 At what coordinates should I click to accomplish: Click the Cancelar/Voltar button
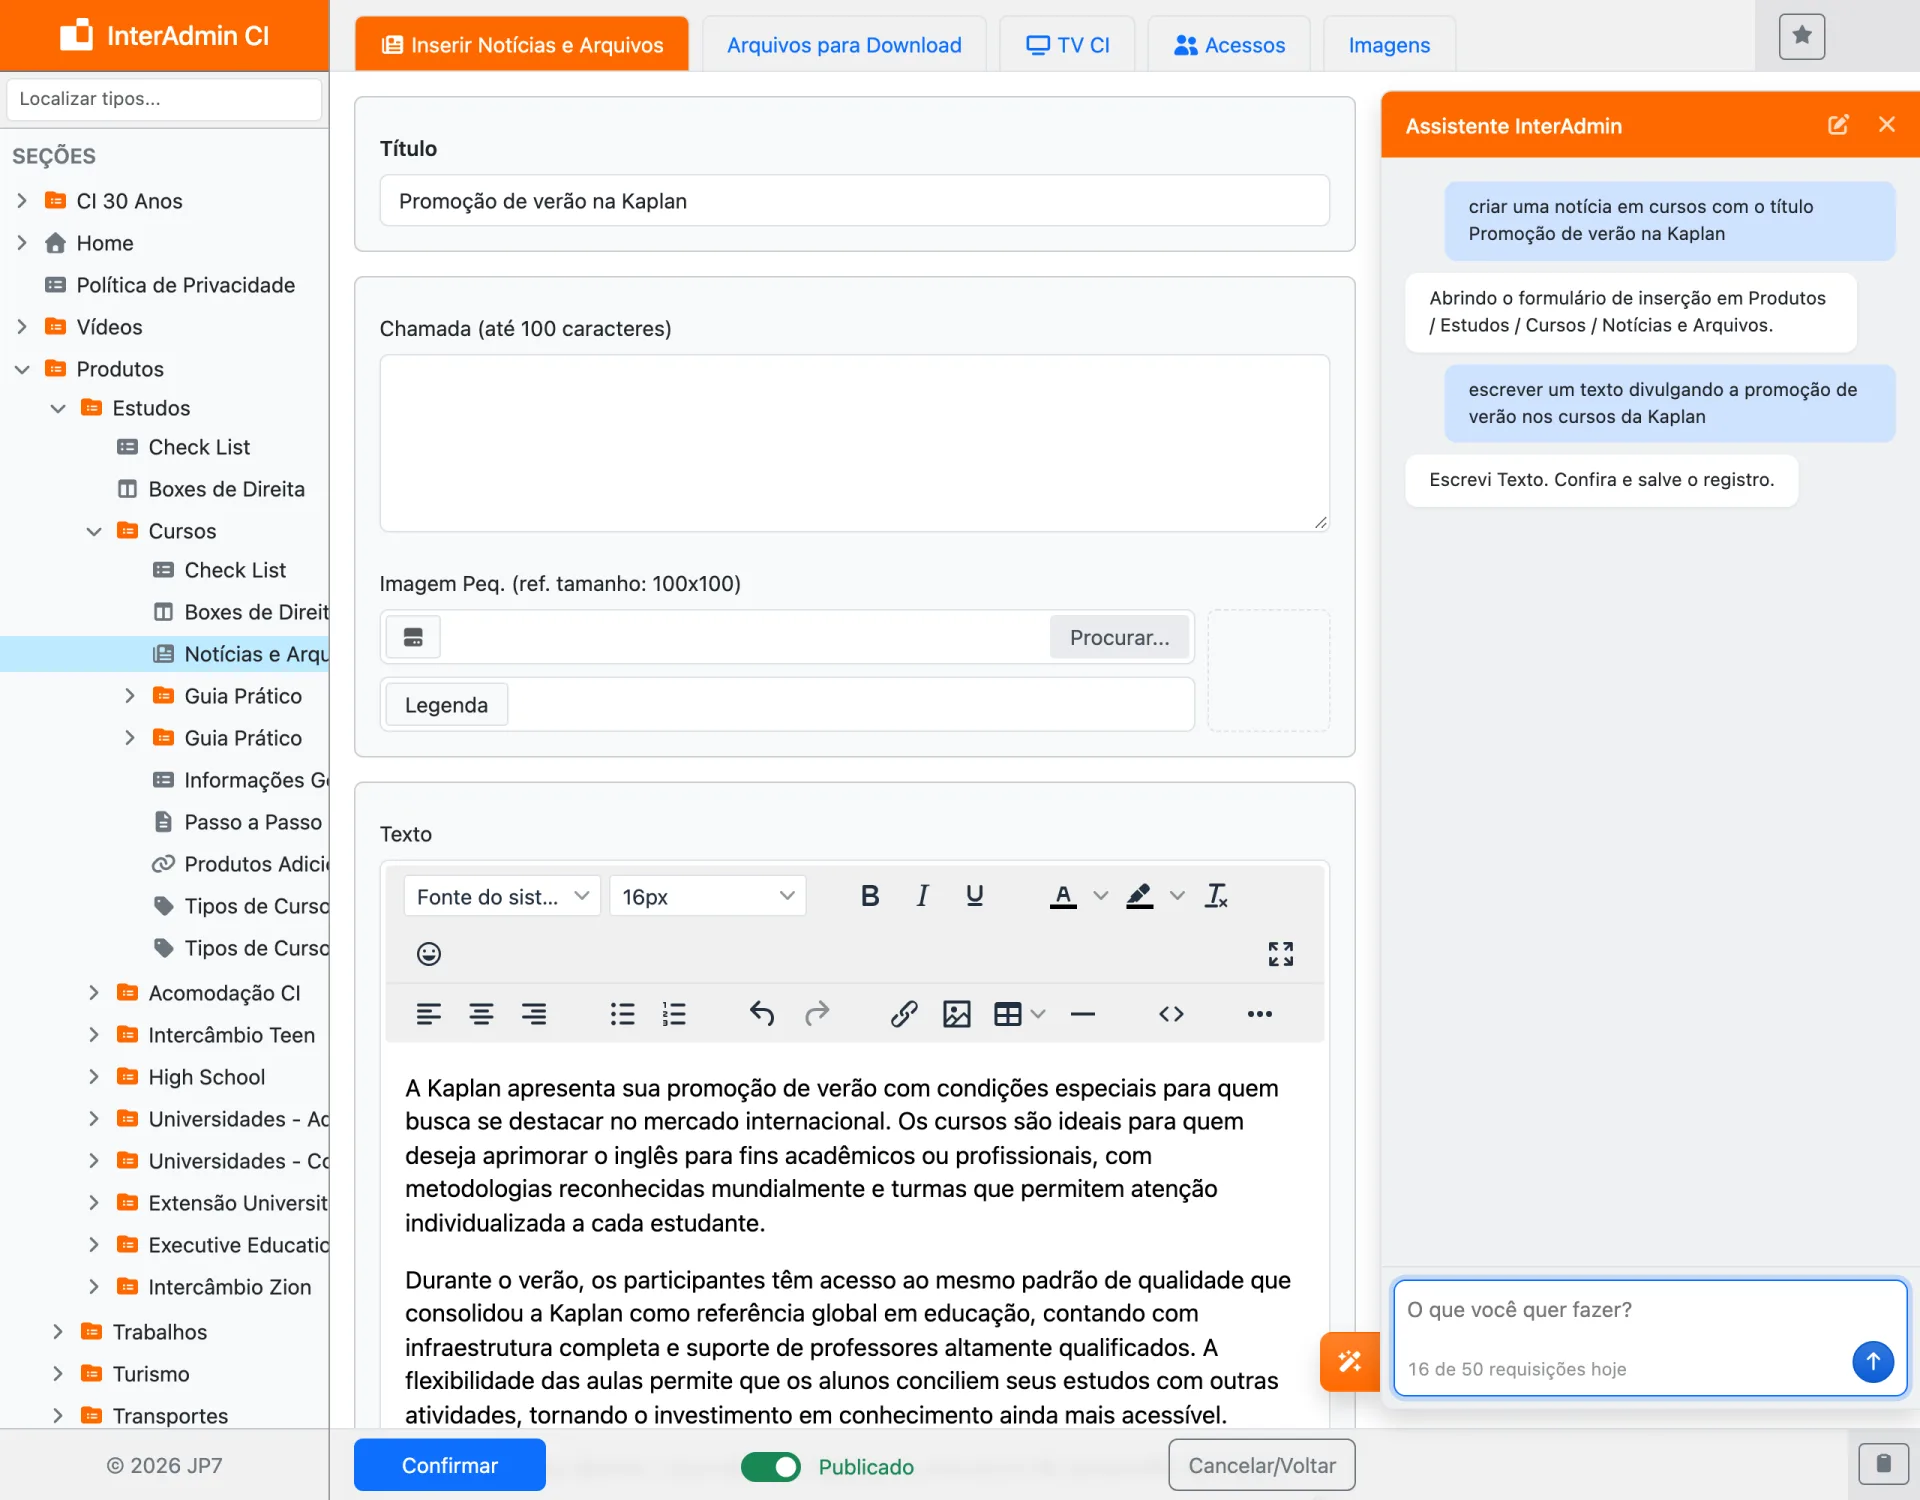tap(1262, 1465)
